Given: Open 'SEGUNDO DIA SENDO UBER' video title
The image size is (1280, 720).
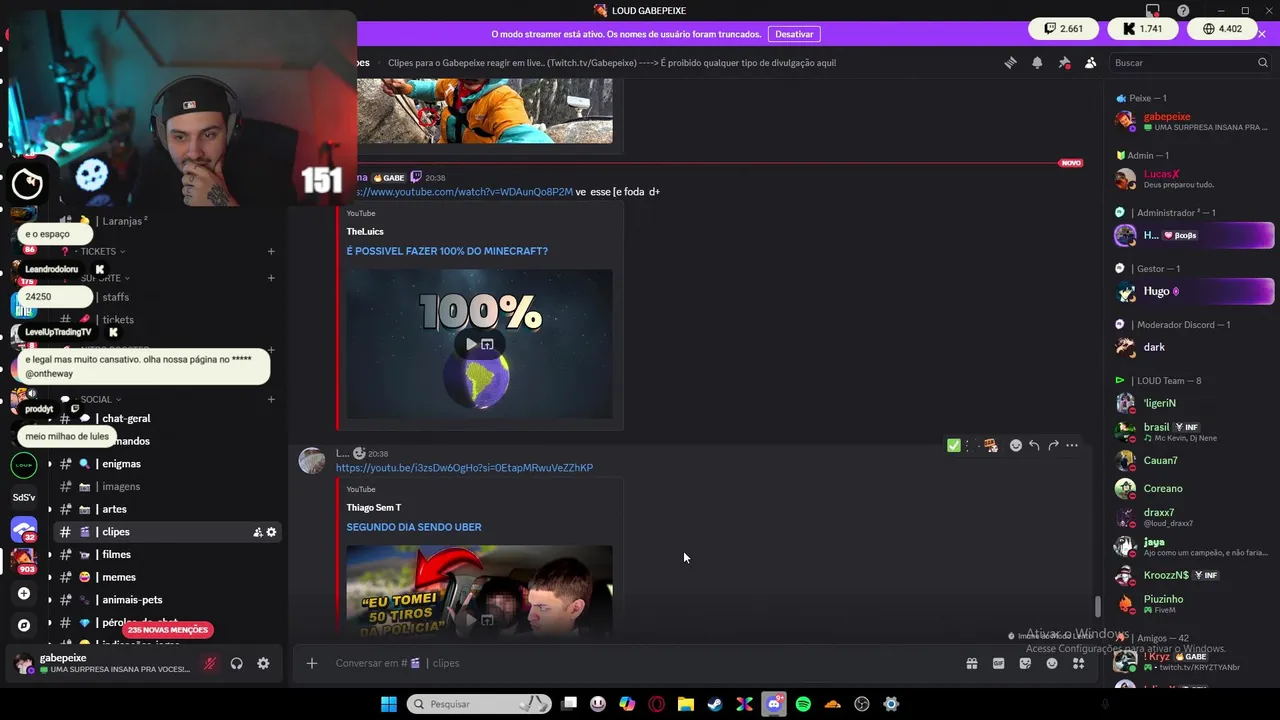Looking at the screenshot, I should (414, 527).
